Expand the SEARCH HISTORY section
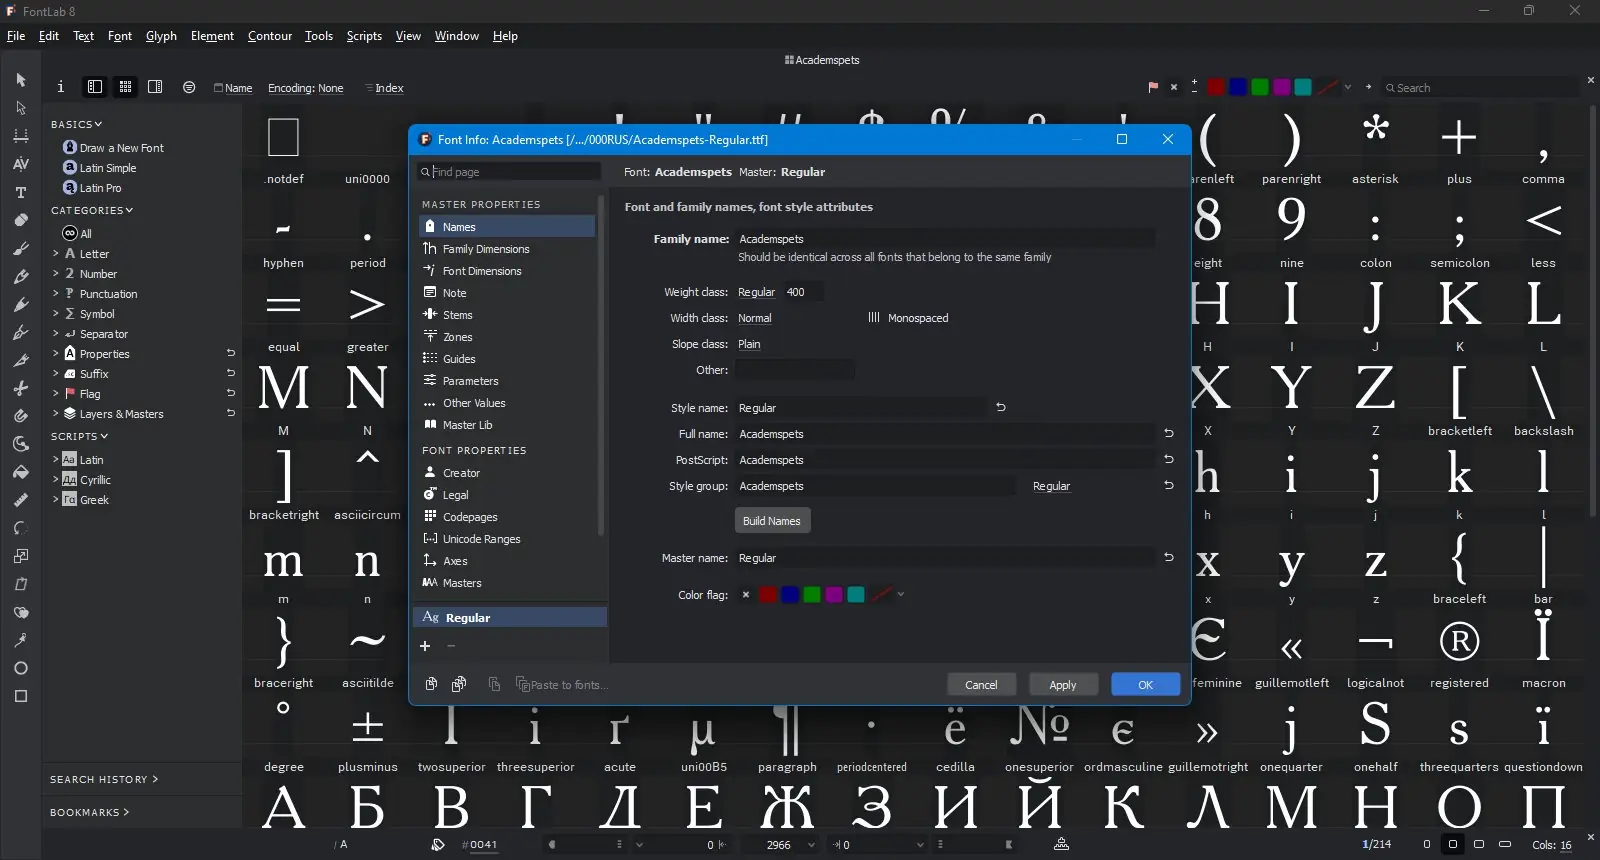This screenshot has height=860, width=1600. 104,779
